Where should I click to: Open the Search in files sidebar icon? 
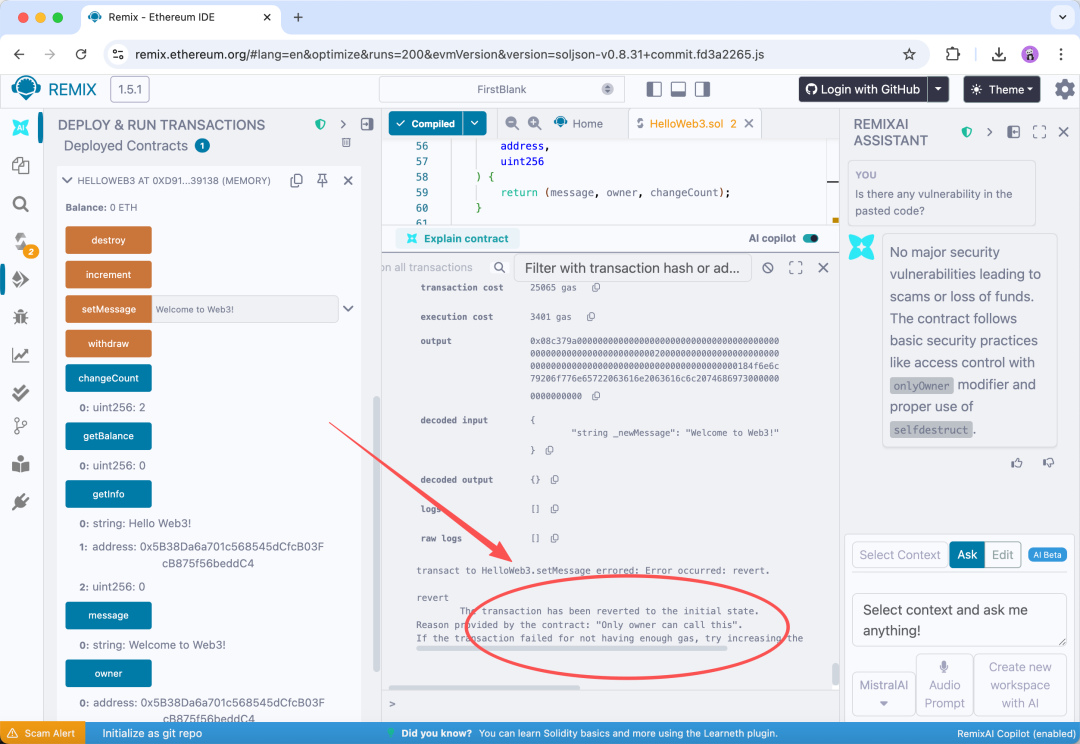21,204
